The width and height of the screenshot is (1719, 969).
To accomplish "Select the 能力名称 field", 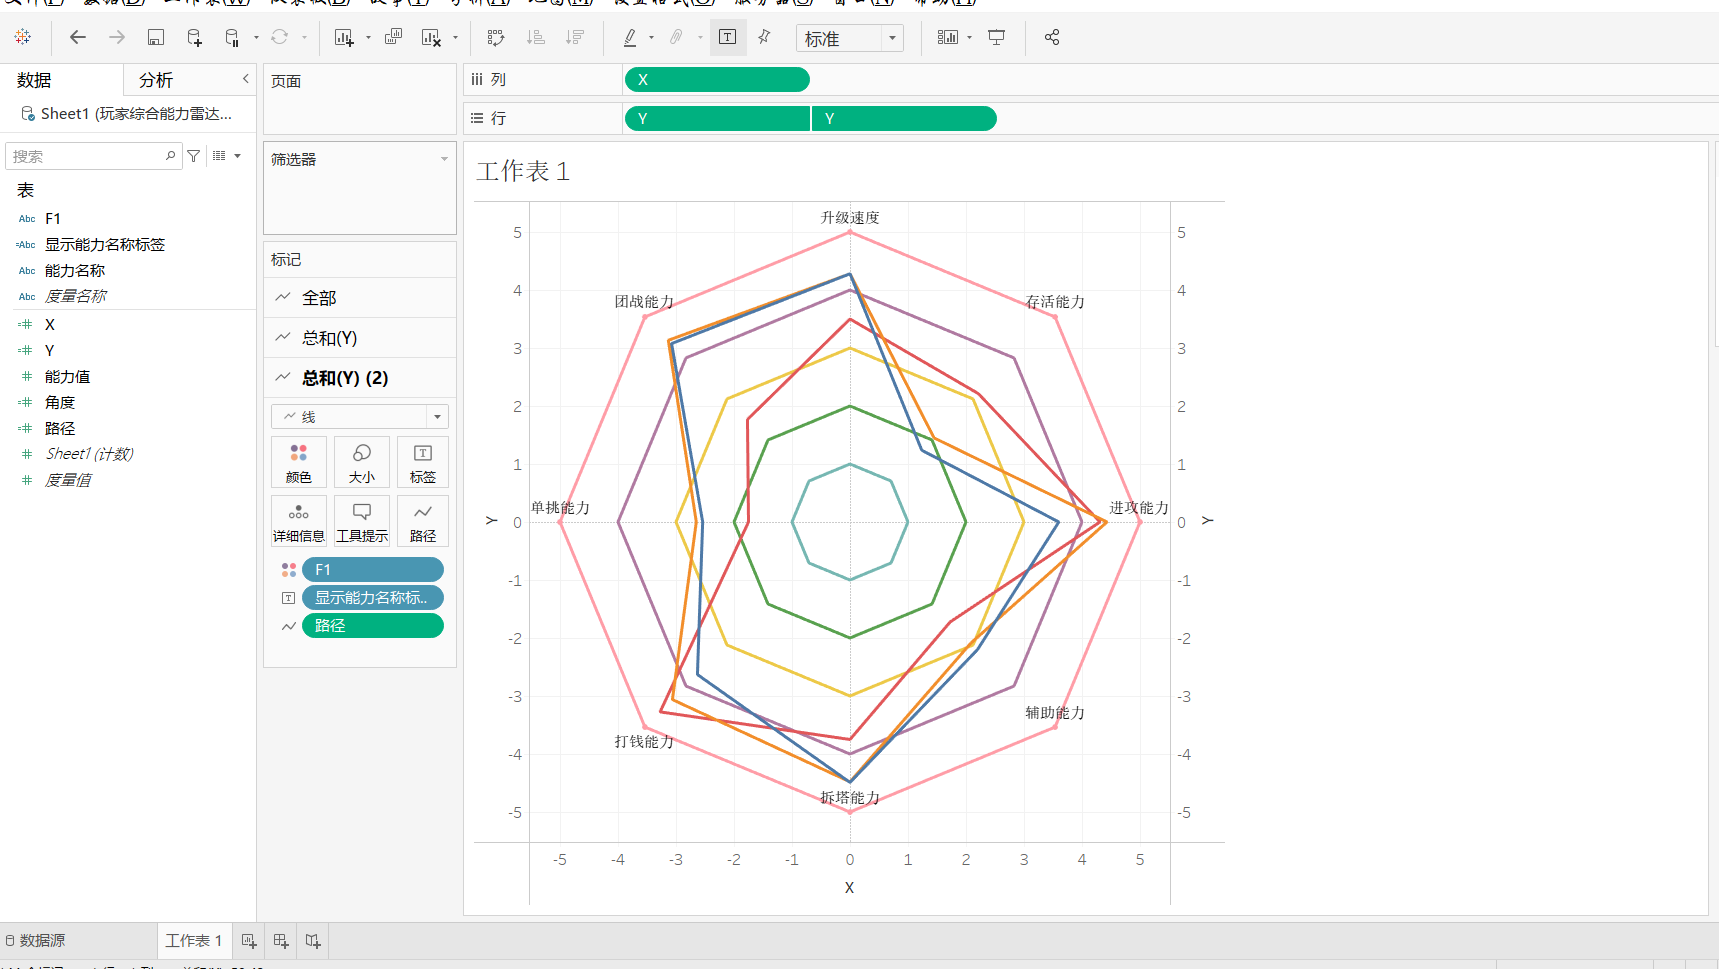I will [x=75, y=270].
